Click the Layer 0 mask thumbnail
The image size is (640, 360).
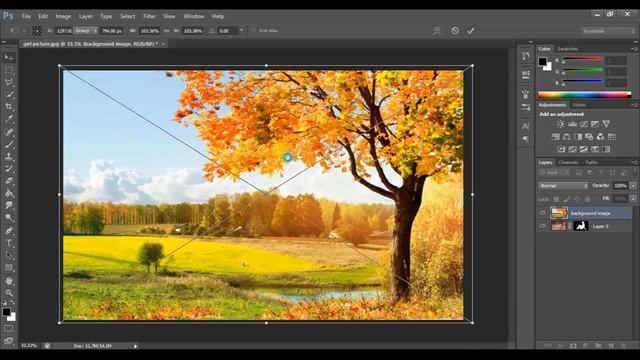(580, 226)
